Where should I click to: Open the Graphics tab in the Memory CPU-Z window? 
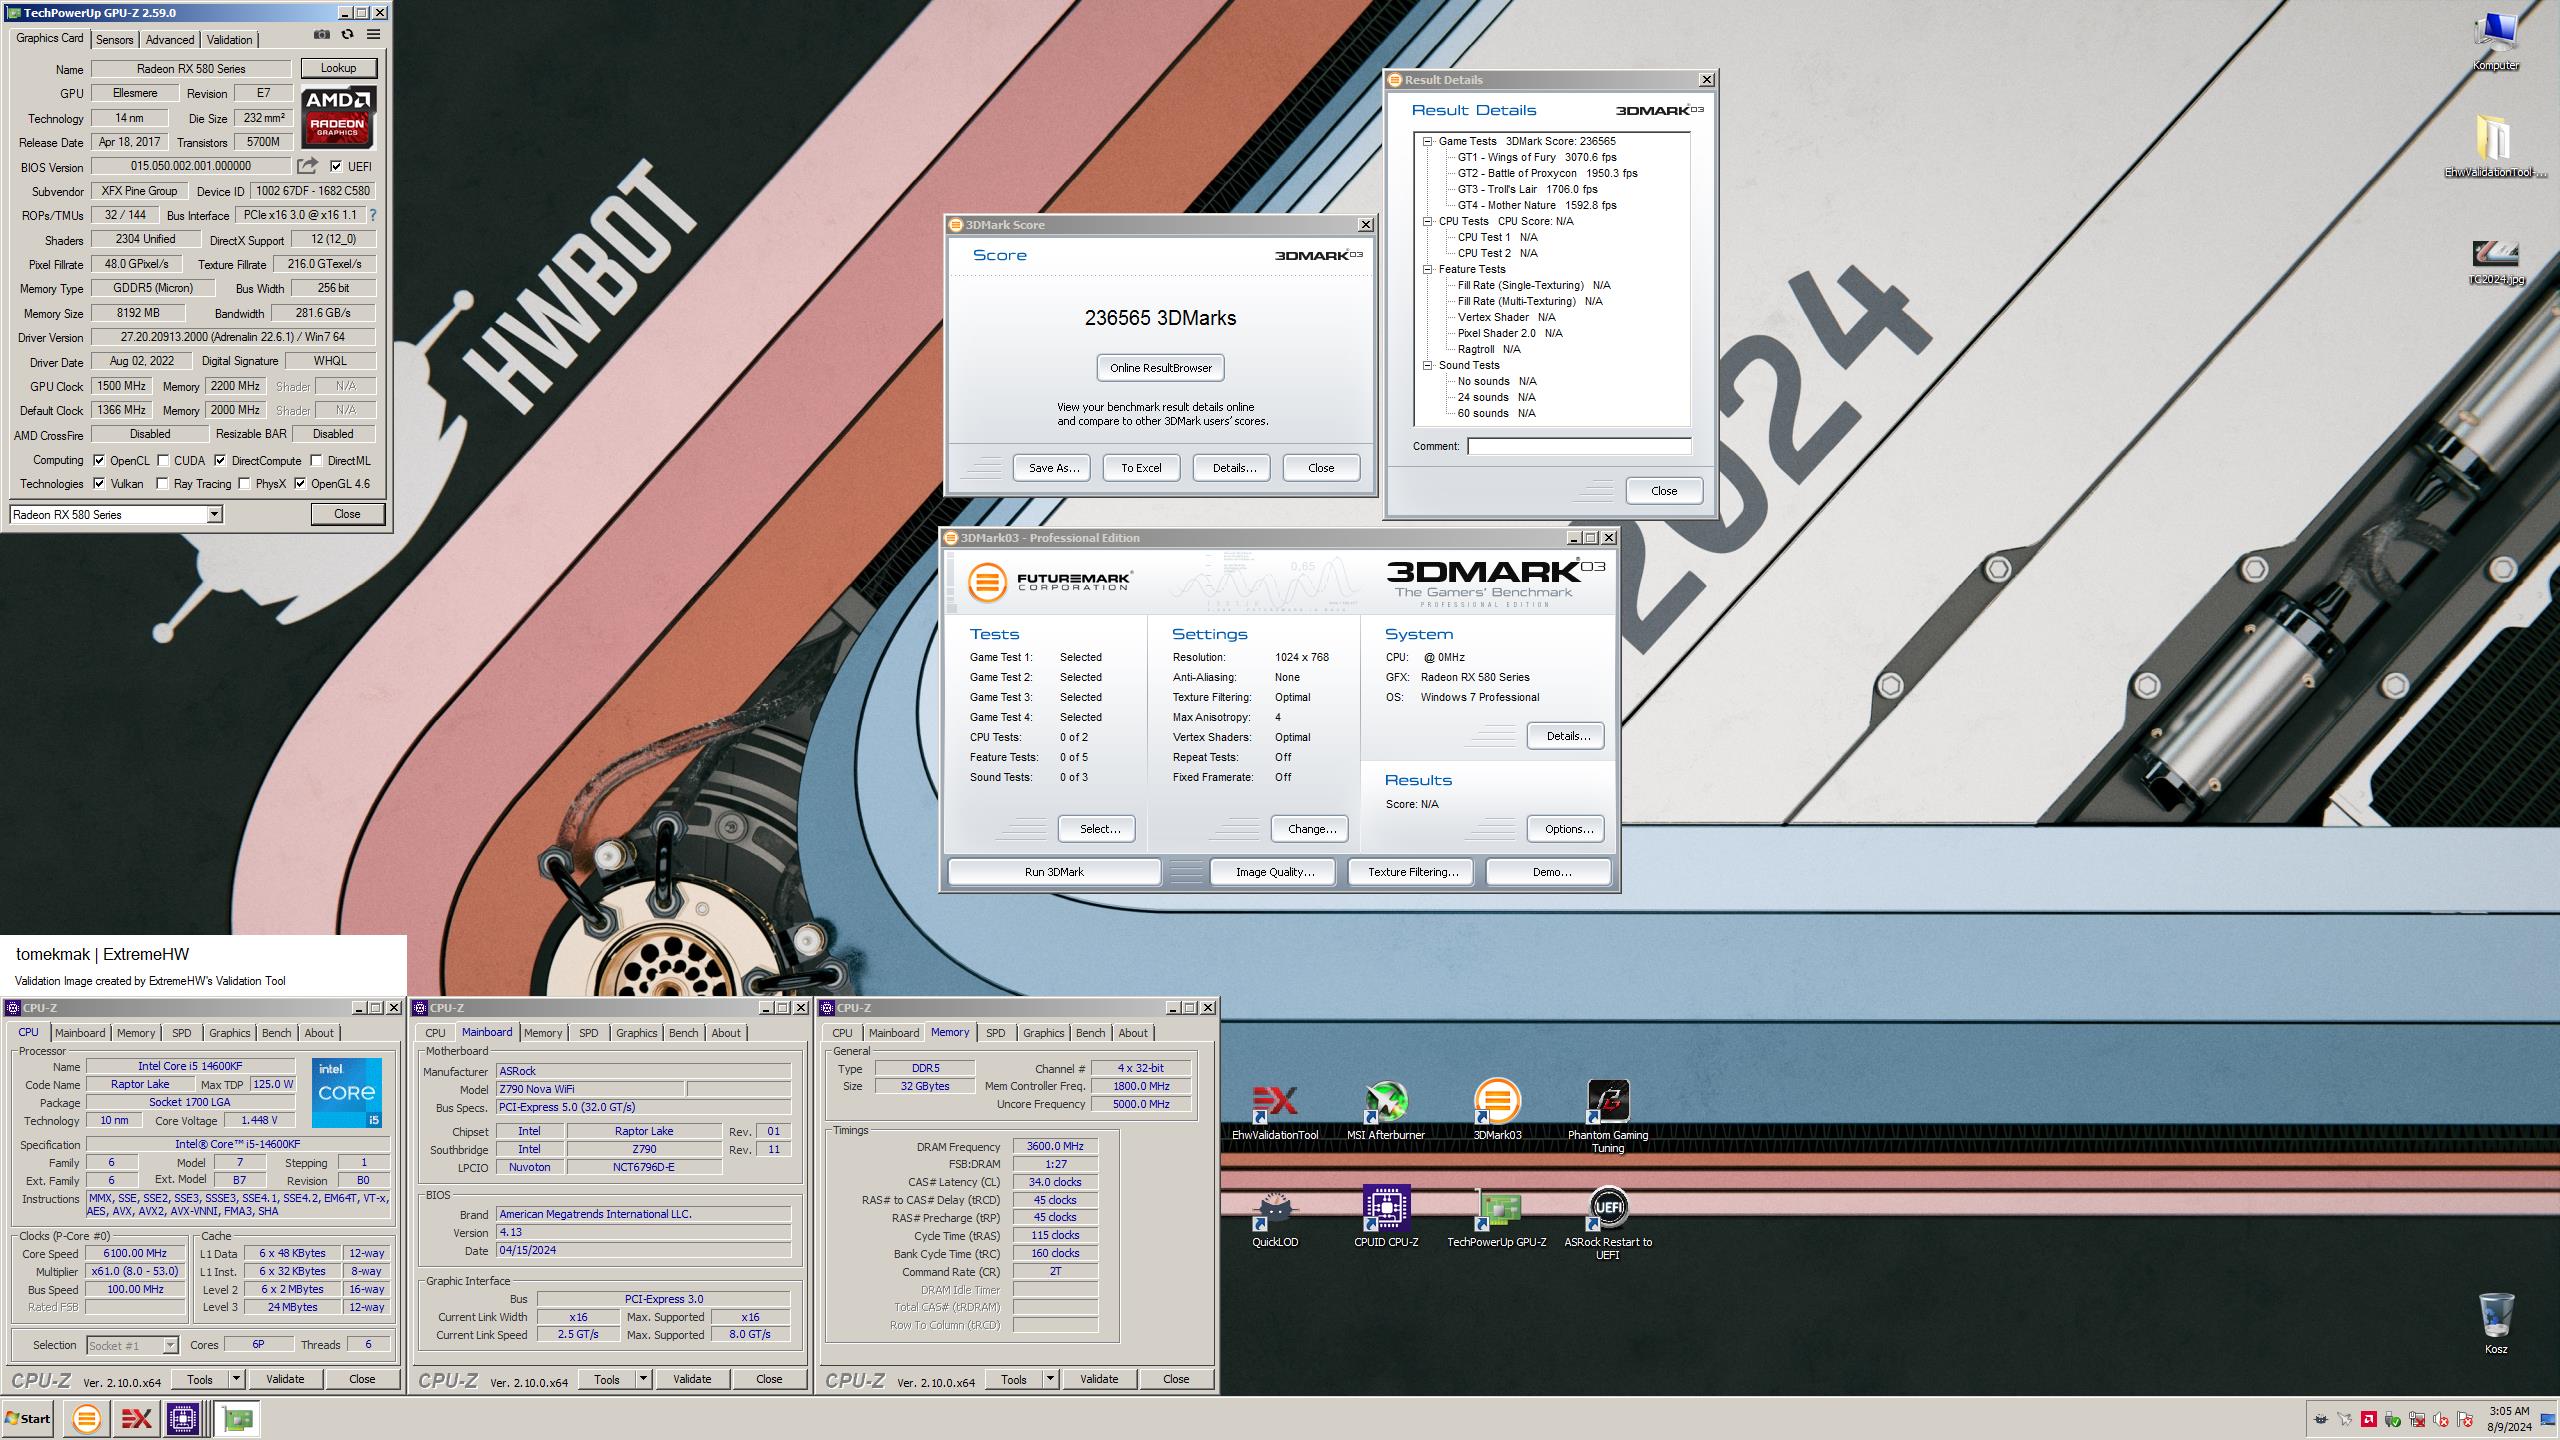[1044, 1033]
